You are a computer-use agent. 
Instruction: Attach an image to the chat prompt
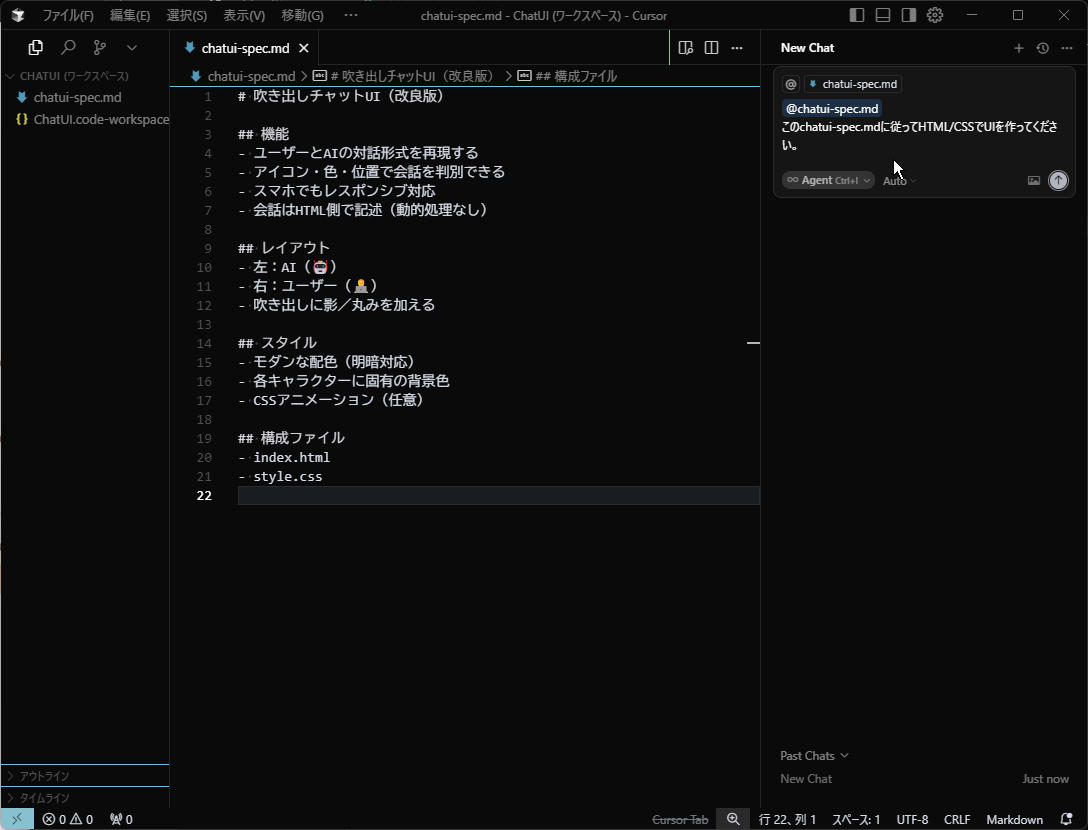pos(1034,181)
